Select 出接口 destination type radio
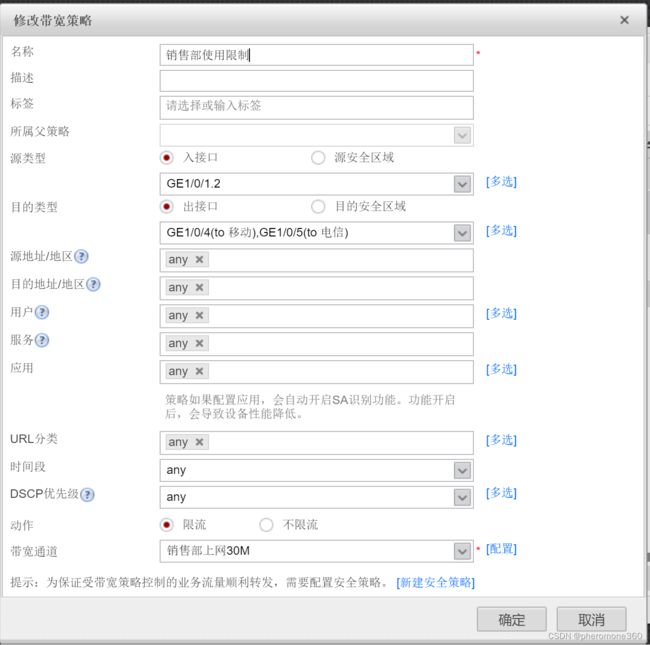650x645 pixels. [x=167, y=206]
